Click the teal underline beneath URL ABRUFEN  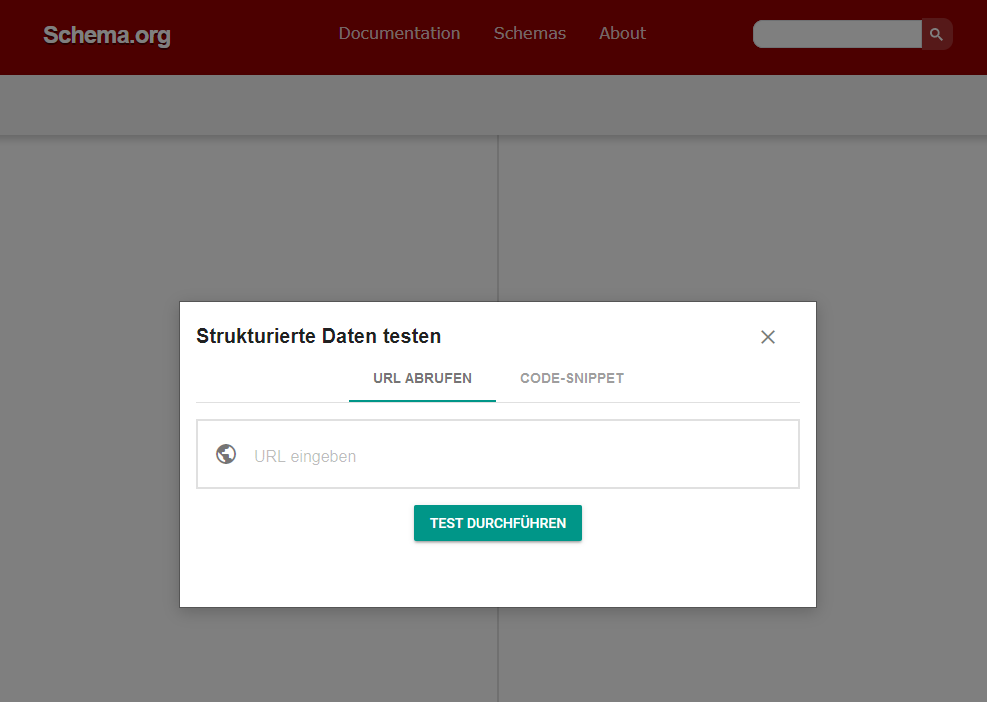click(422, 400)
